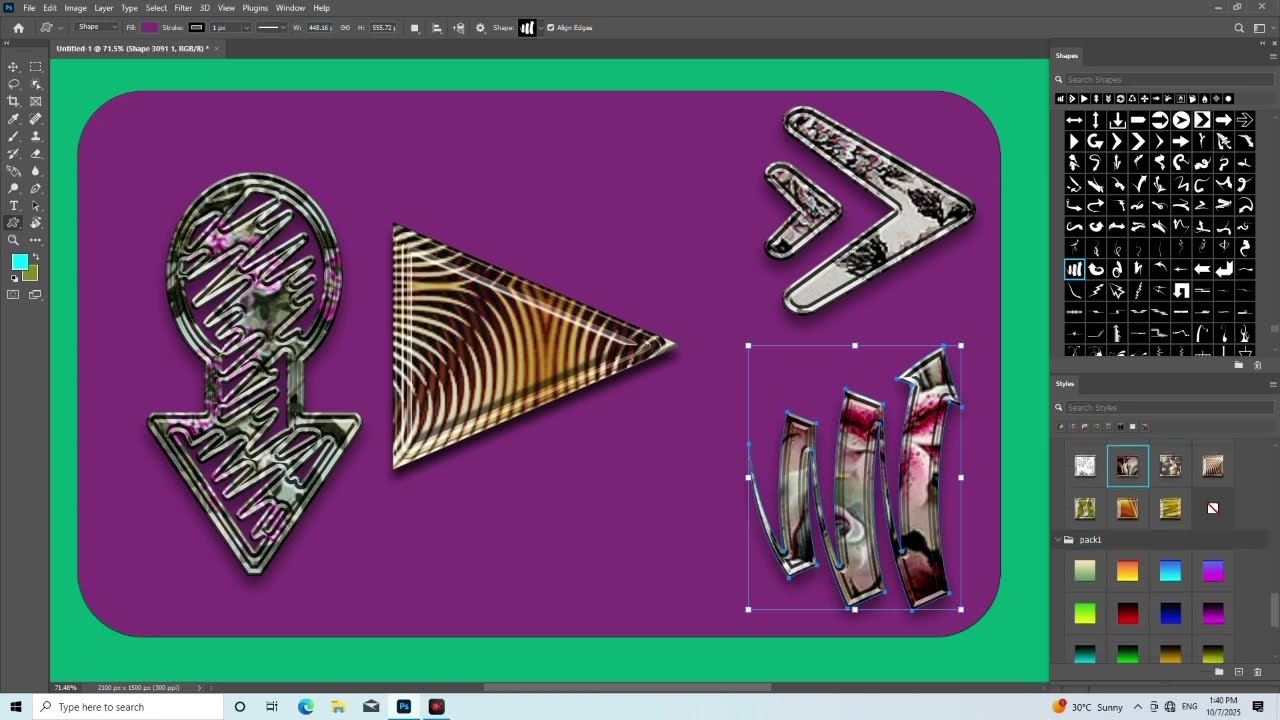Open the File menu

coord(29,8)
